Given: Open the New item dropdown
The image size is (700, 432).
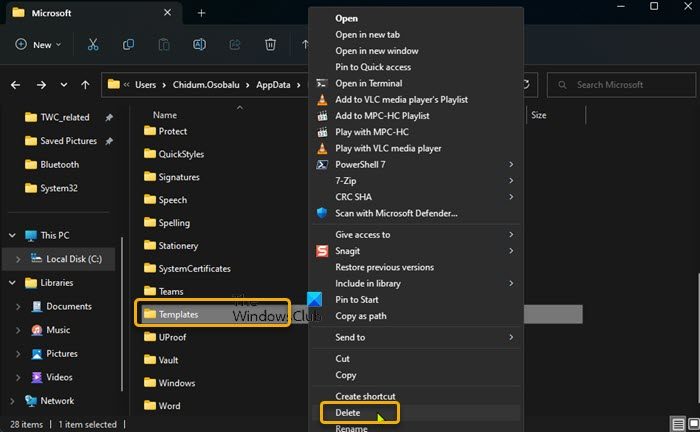Looking at the screenshot, I should pos(38,45).
